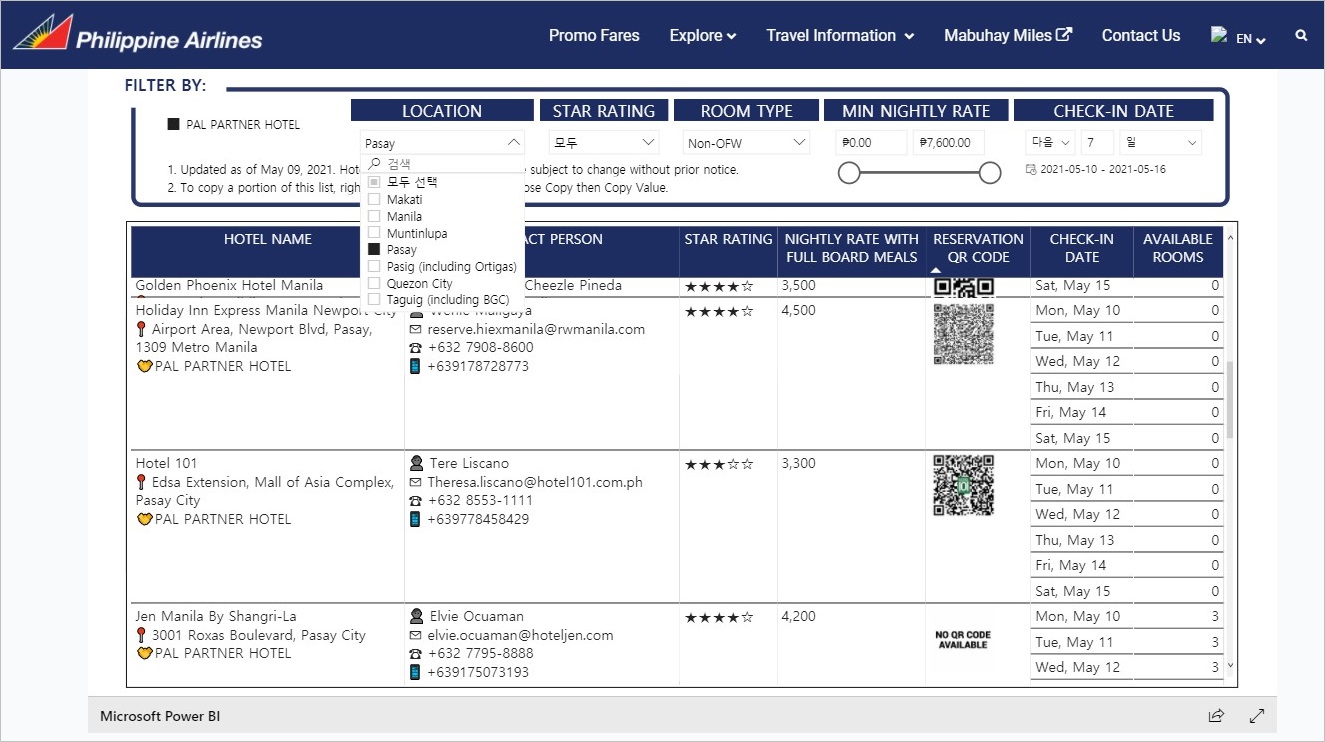Click the location search box
The height and width of the screenshot is (742, 1325).
(x=442, y=164)
